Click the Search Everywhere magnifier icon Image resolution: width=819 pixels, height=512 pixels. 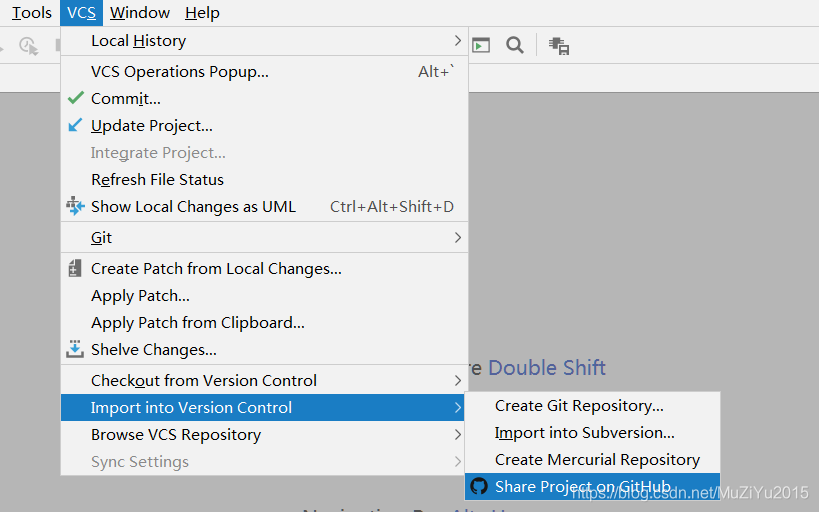pyautogui.click(x=515, y=45)
